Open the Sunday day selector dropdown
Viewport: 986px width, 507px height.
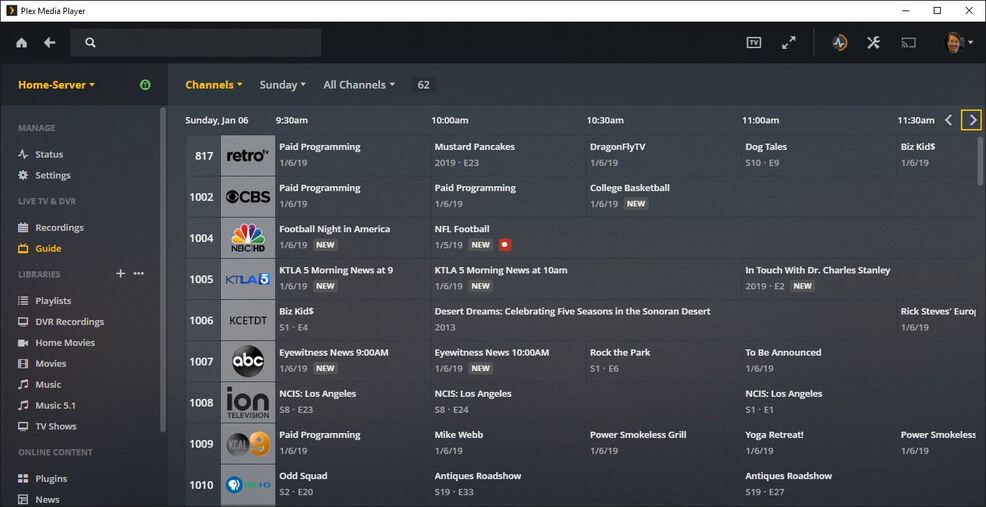pos(282,84)
